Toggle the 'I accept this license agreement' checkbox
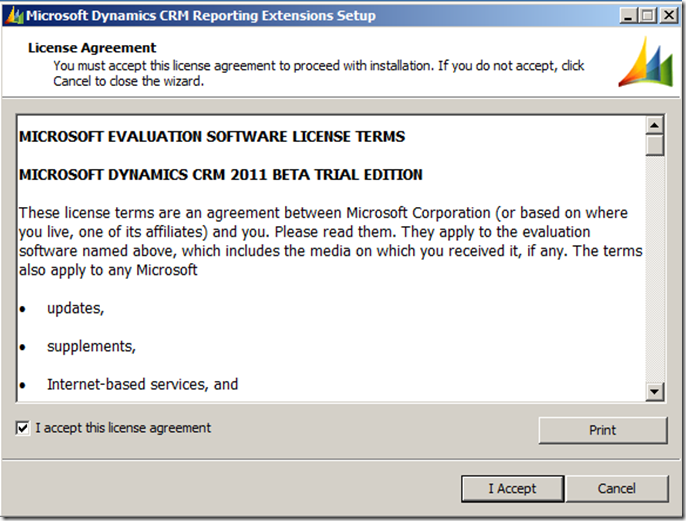Viewport: 686px width, 521px height. (23, 428)
